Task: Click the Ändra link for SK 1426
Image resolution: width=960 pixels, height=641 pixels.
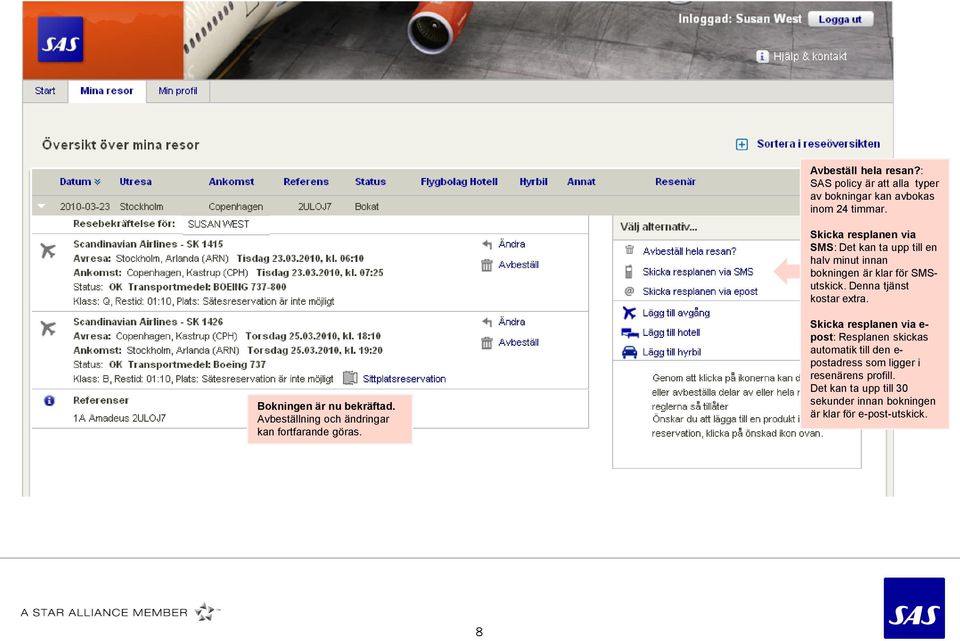Action: 512,322
